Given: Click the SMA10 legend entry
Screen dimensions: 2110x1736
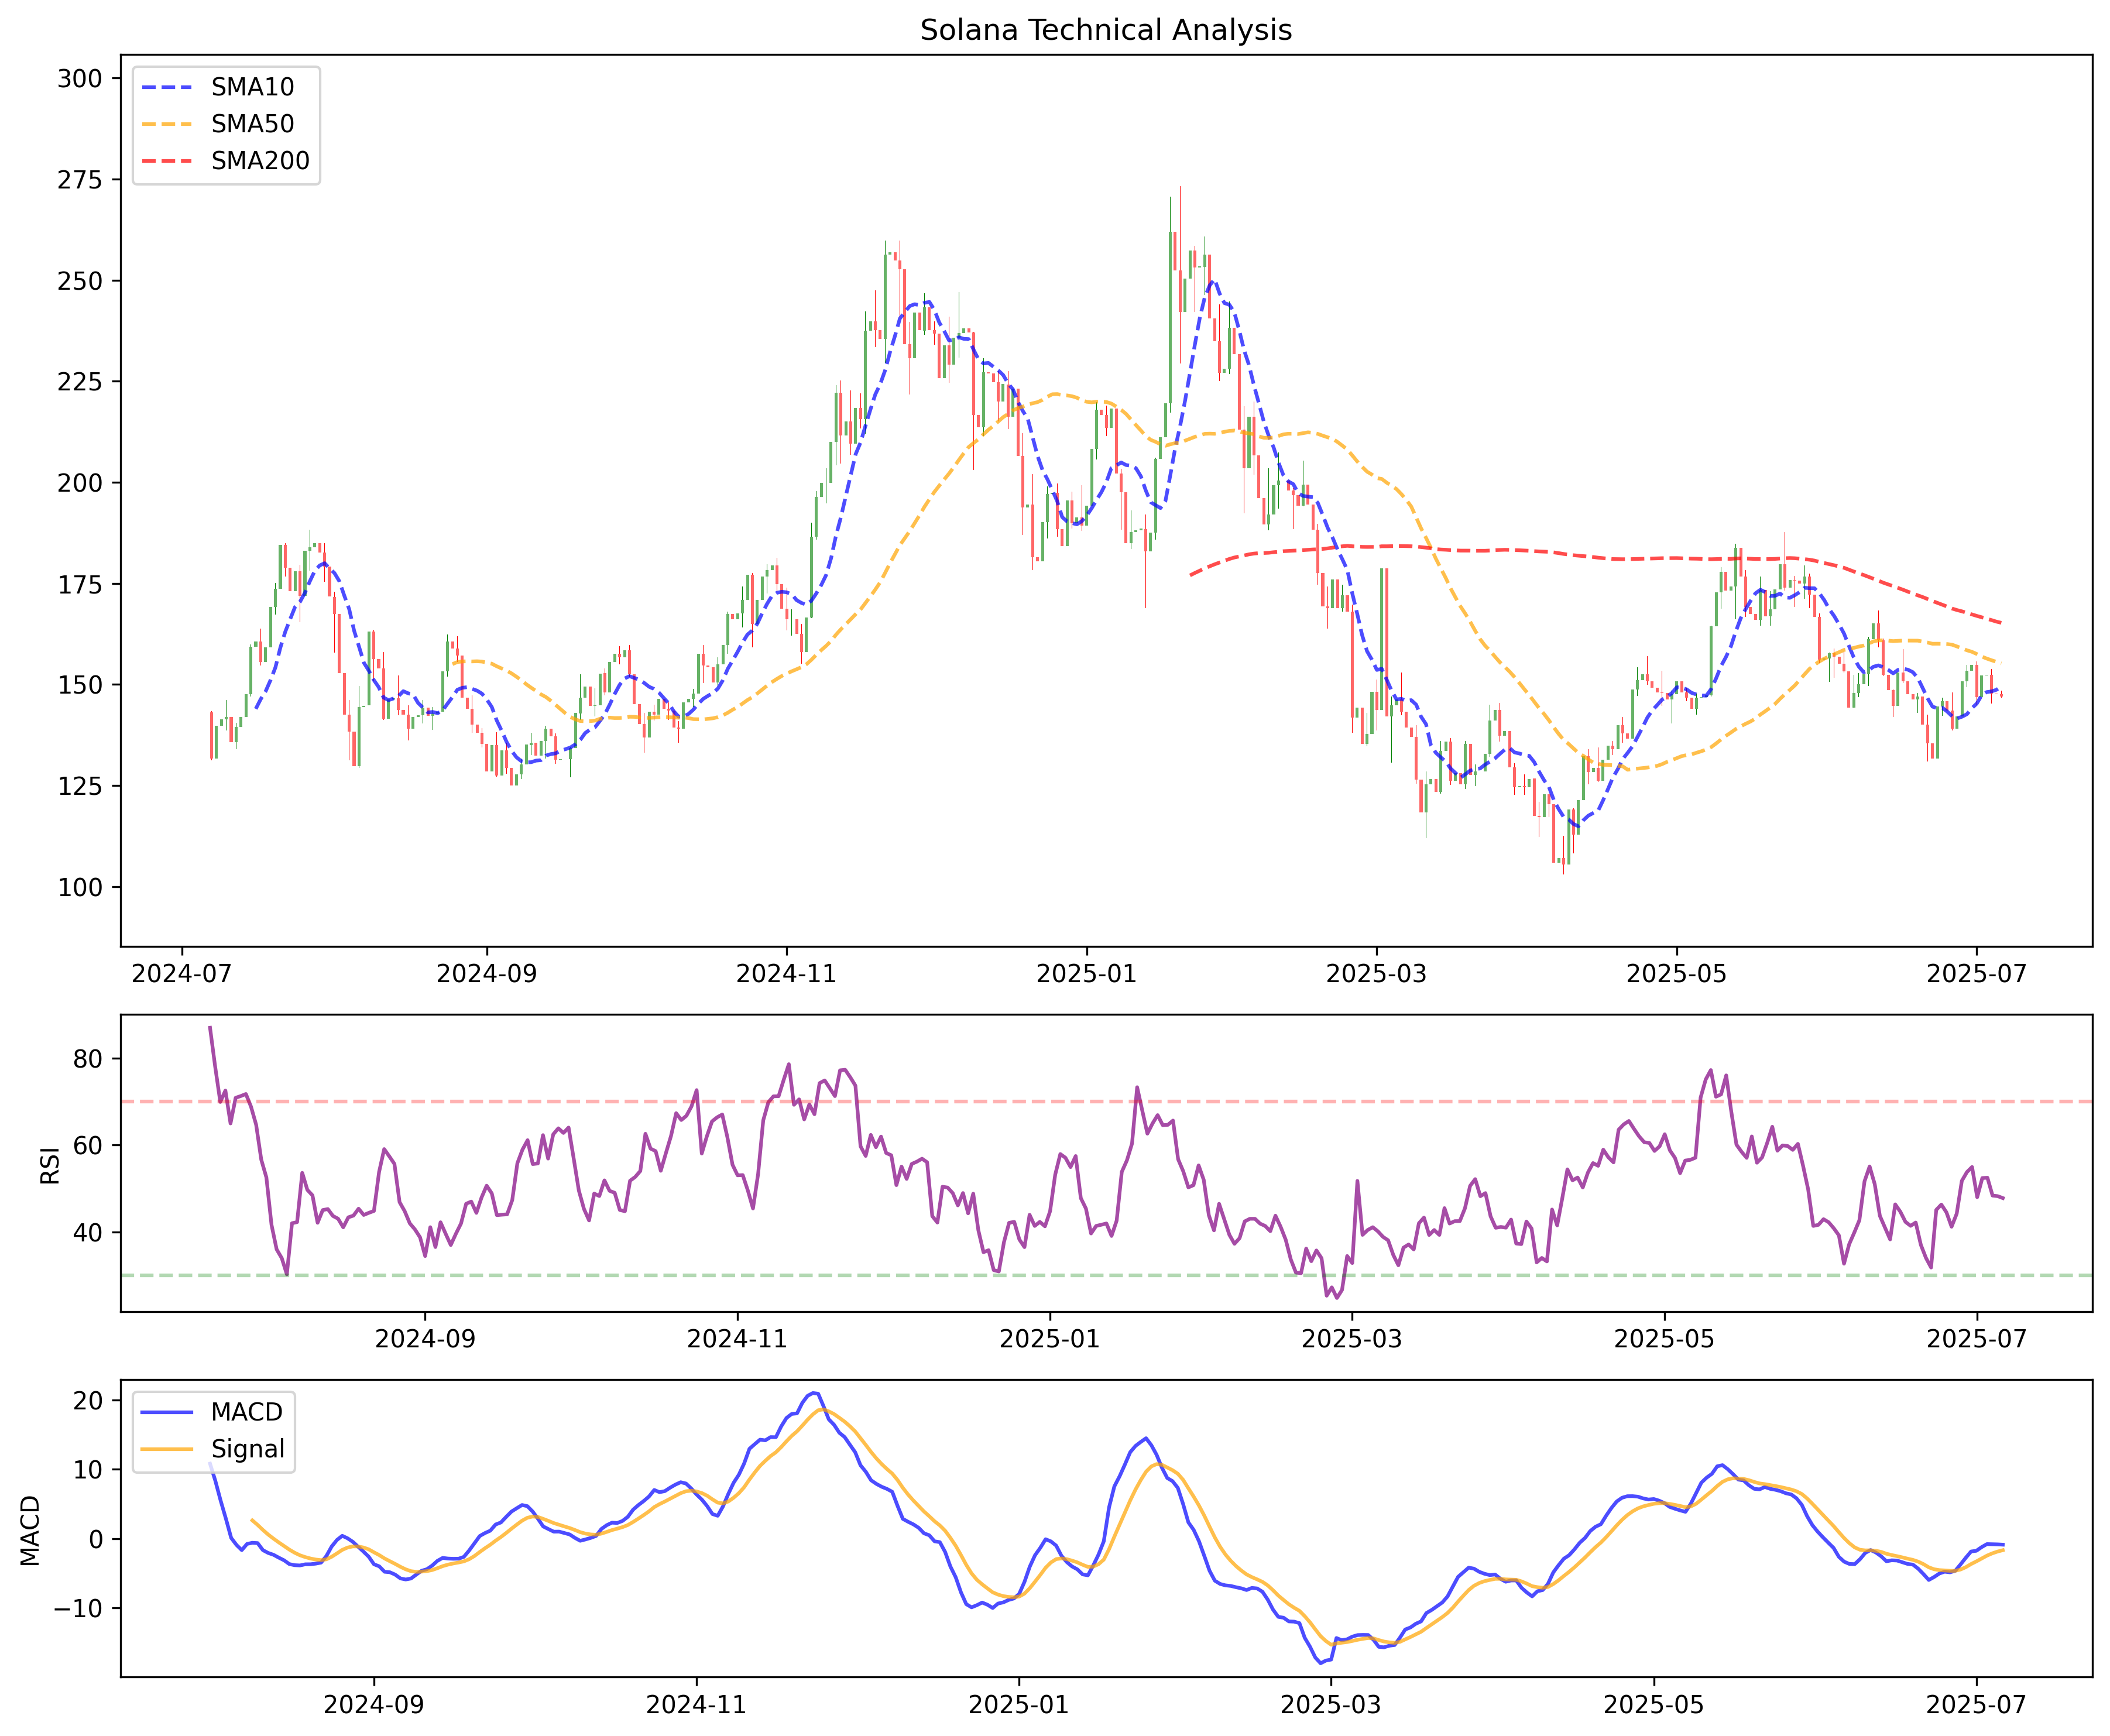Looking at the screenshot, I should (252, 87).
